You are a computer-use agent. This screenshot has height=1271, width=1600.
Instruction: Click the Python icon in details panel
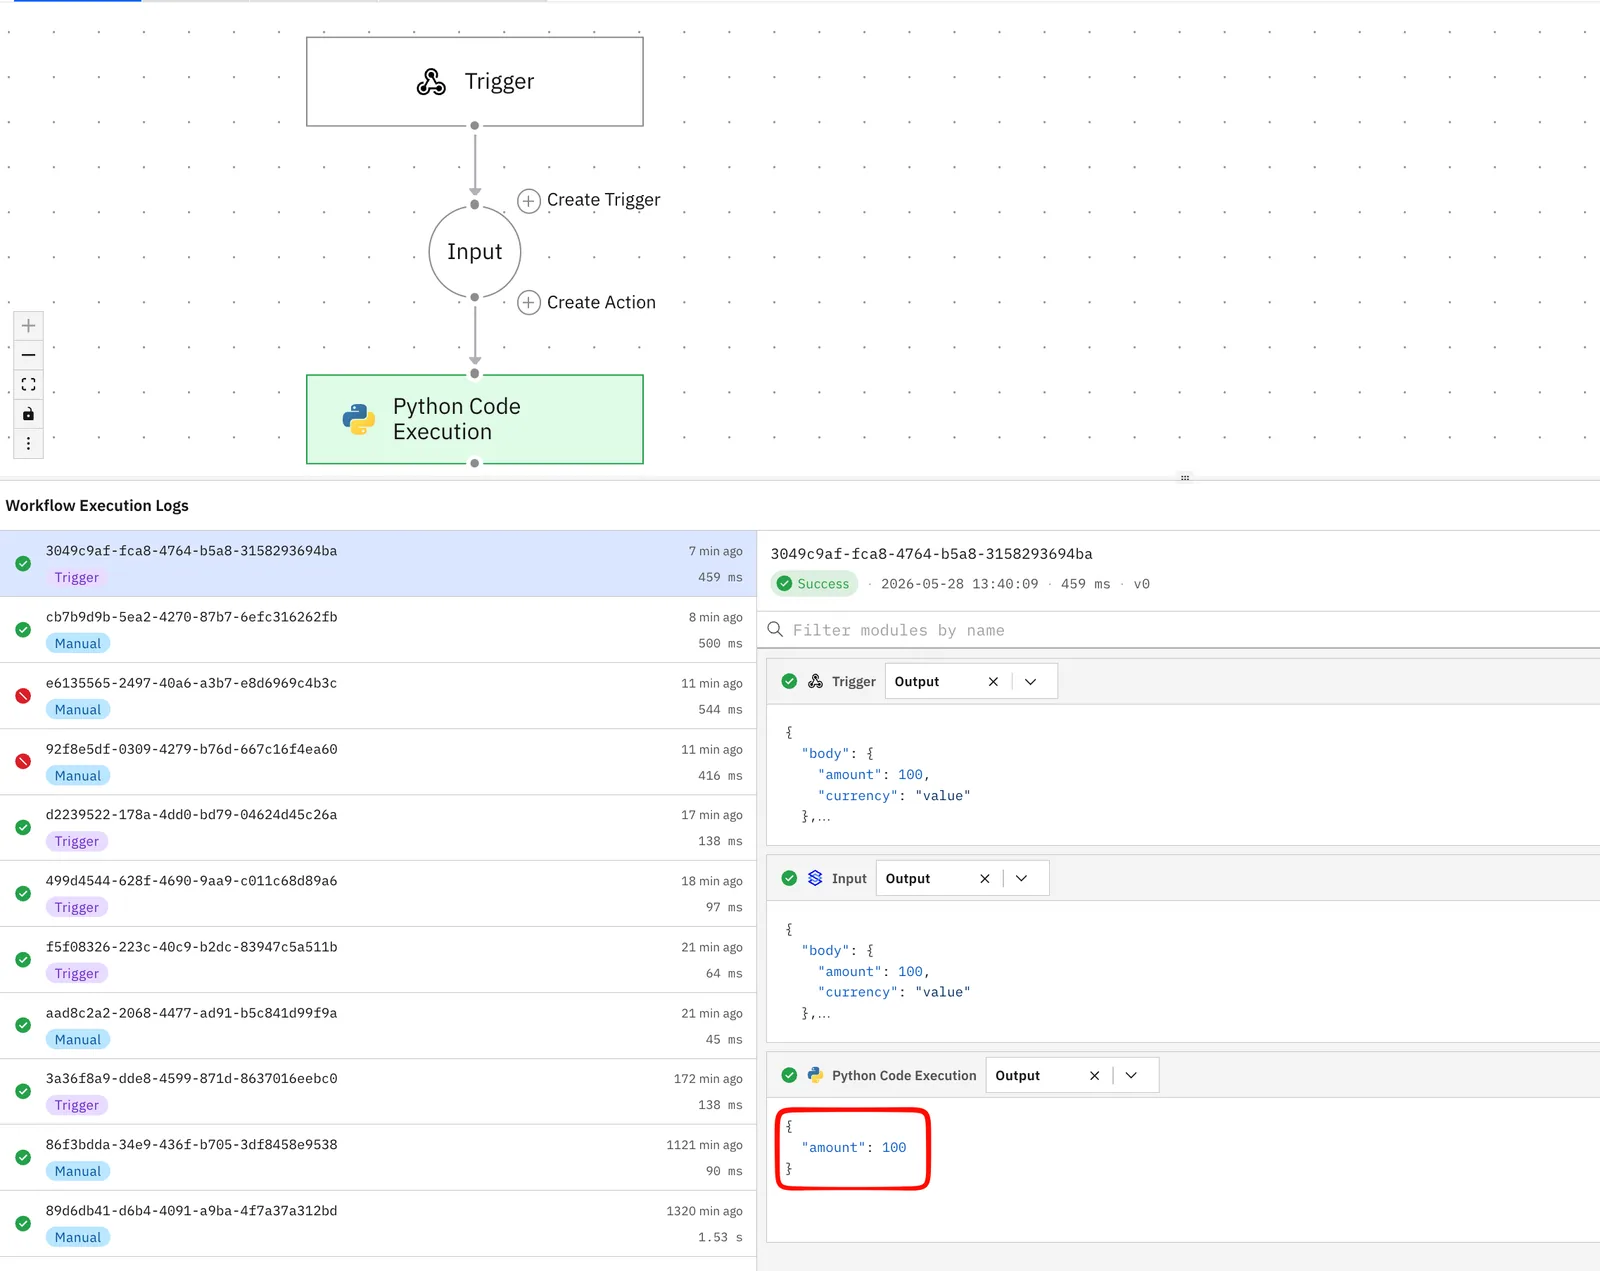point(815,1075)
